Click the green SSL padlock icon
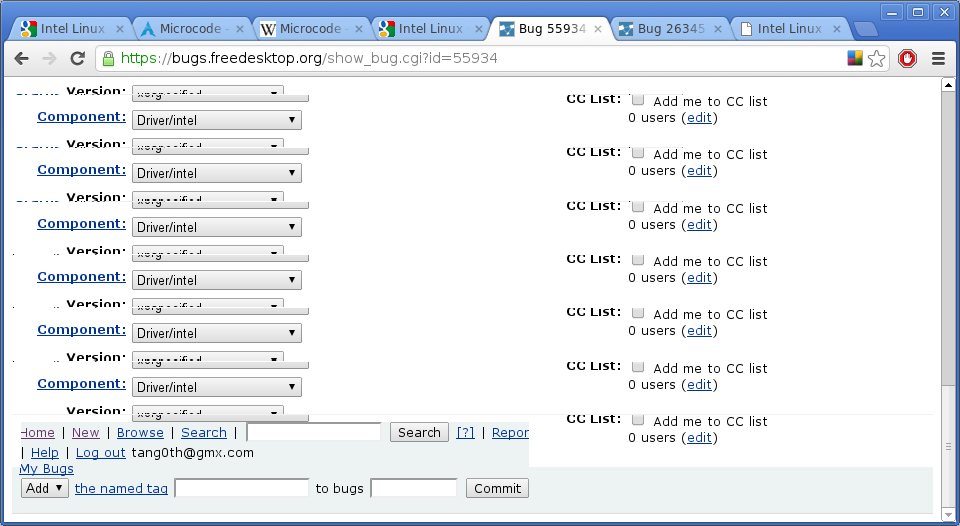This screenshot has width=960, height=526. [108, 59]
